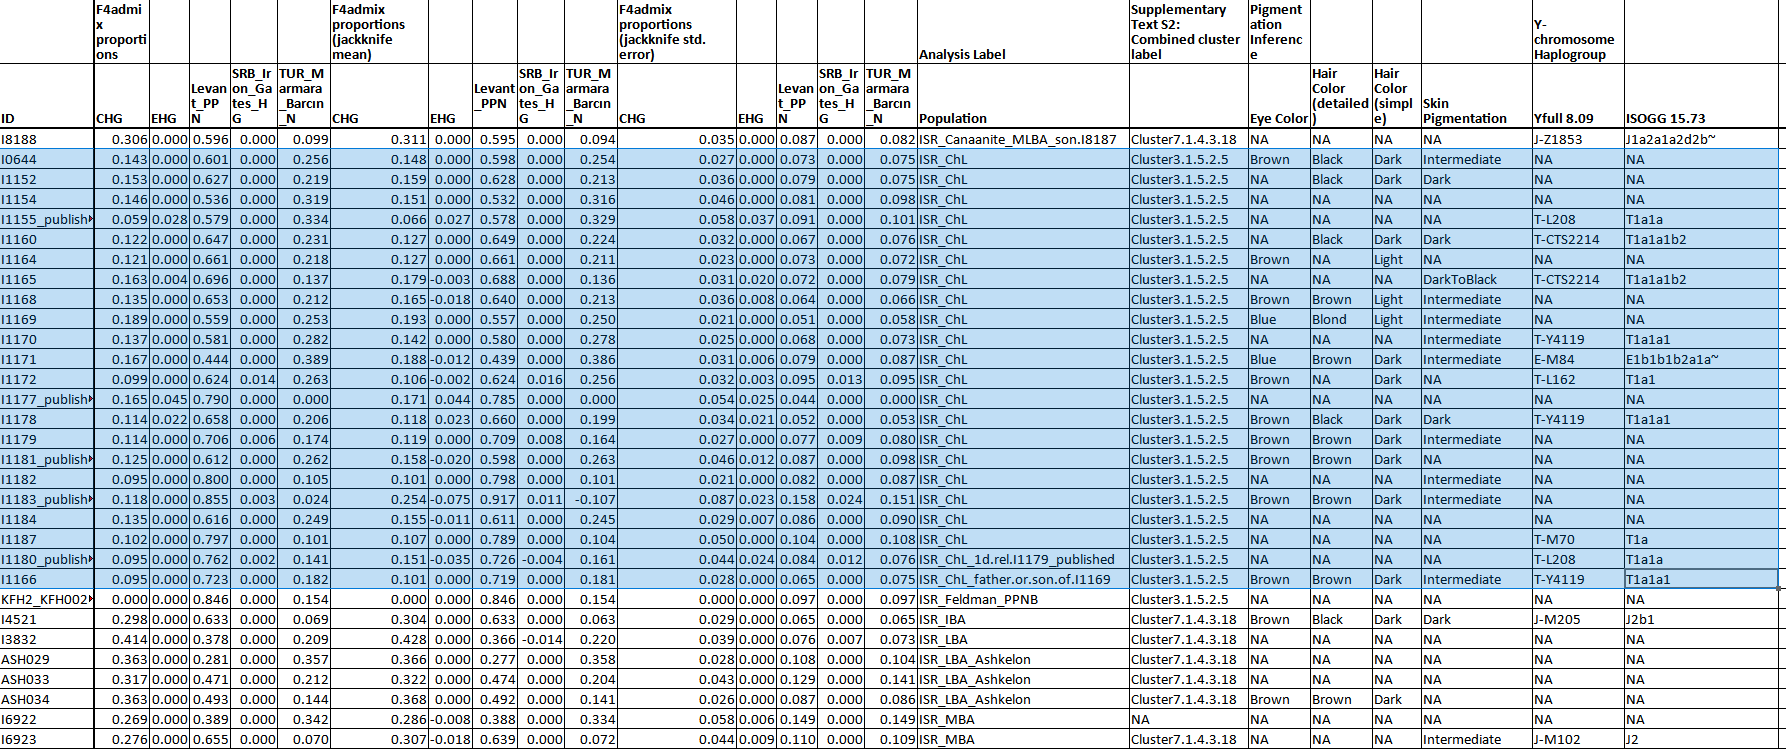The width and height of the screenshot is (1786, 749).
Task: Click the ID cell I1155_publish
Action: pos(47,219)
